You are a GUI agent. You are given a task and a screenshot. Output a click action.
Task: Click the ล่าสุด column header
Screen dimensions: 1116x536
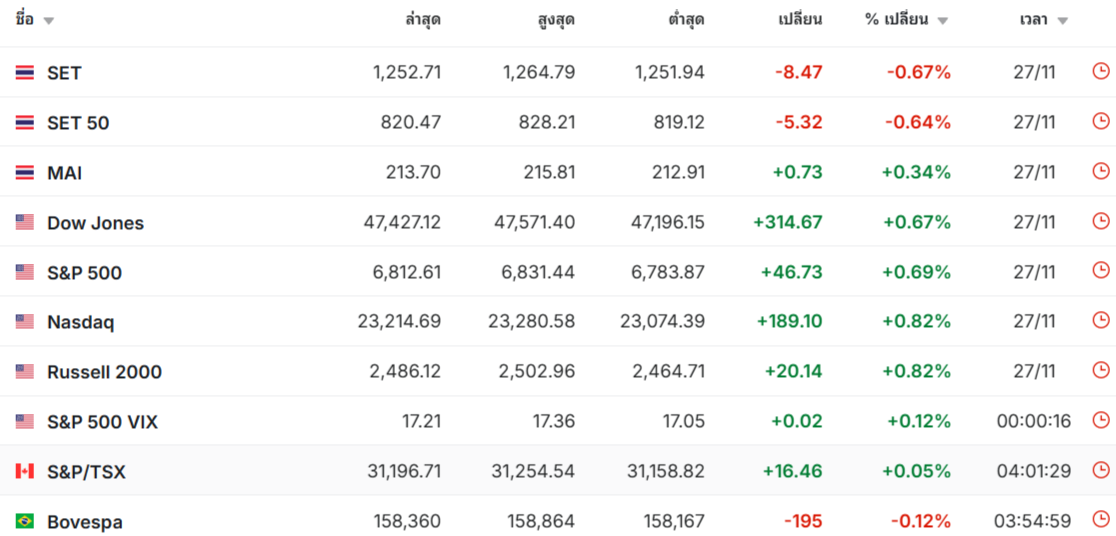pos(422,20)
